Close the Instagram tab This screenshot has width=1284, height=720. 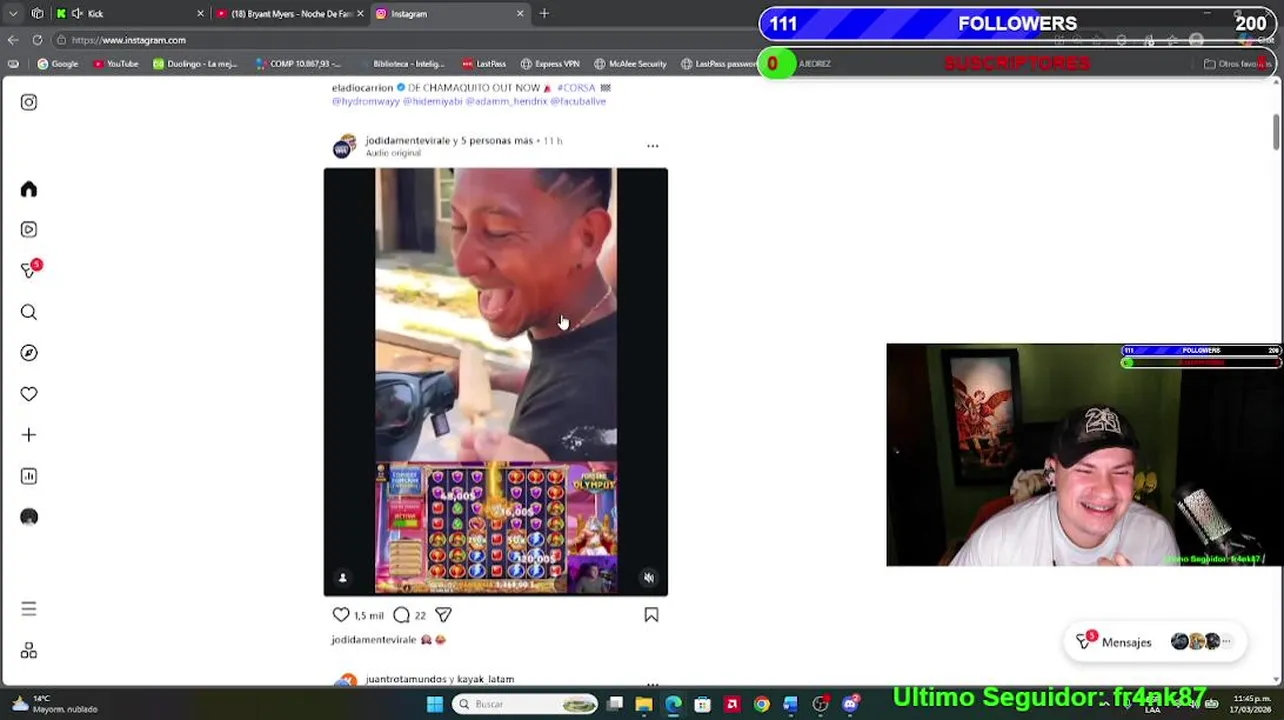tap(520, 14)
